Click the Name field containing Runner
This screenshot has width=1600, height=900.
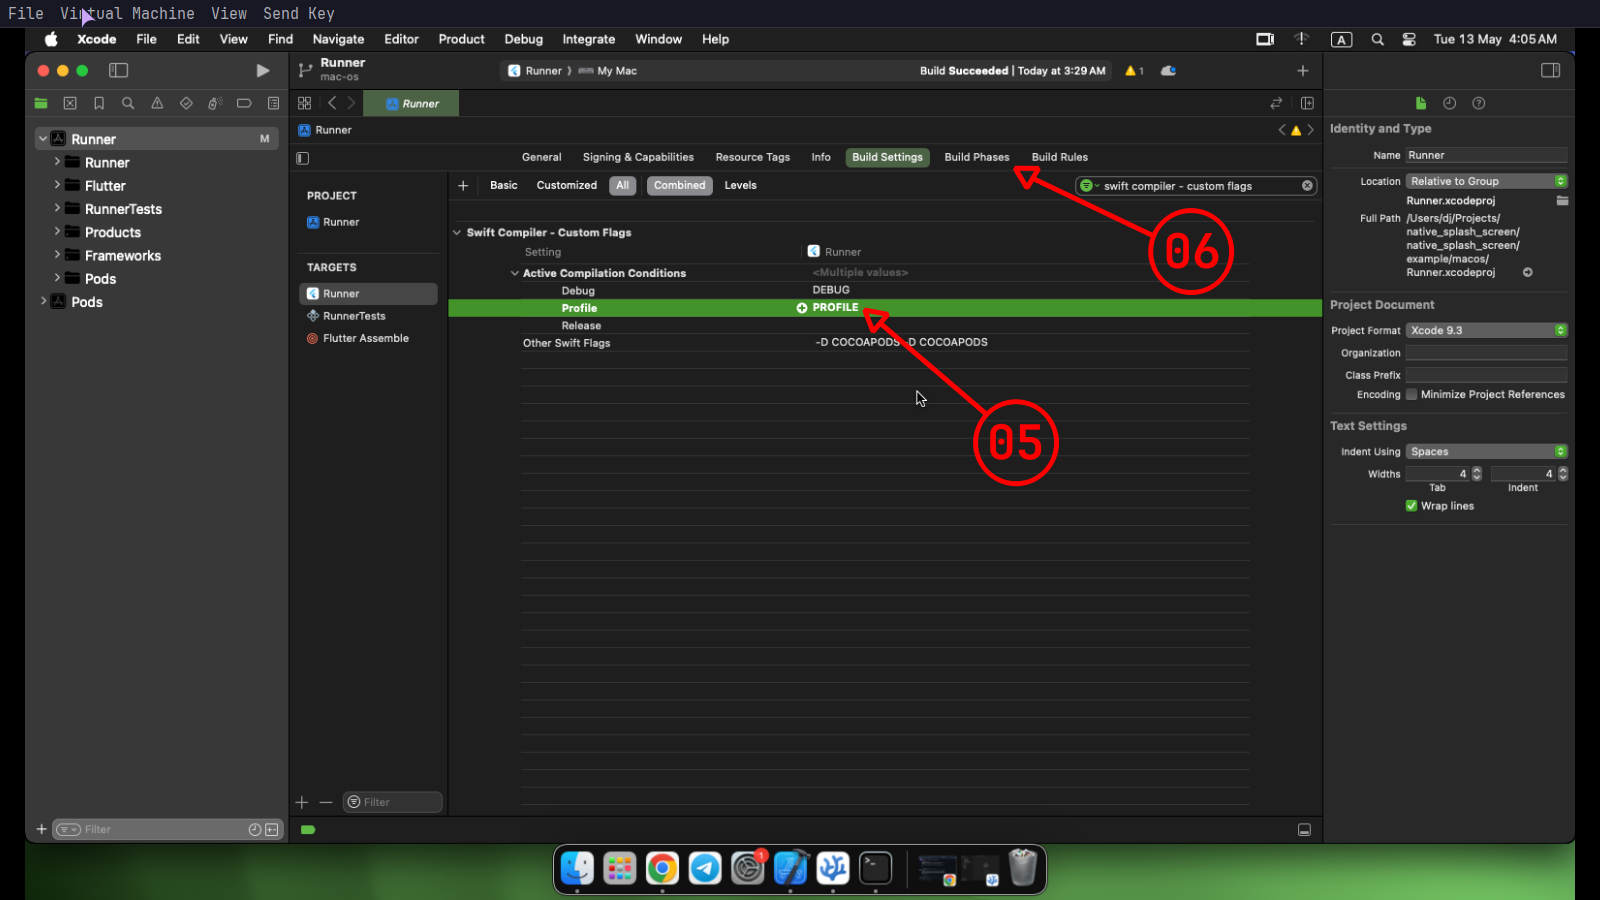[1487, 155]
